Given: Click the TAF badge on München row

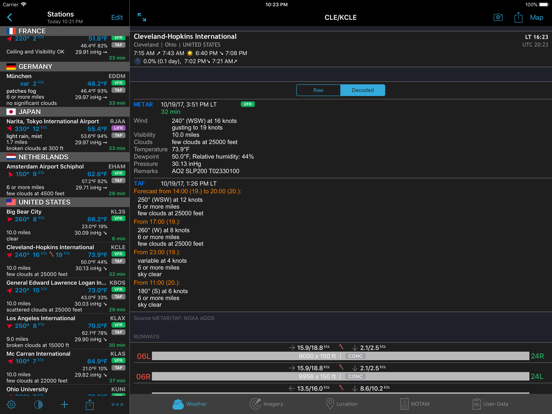Looking at the screenshot, I should pos(118,90).
